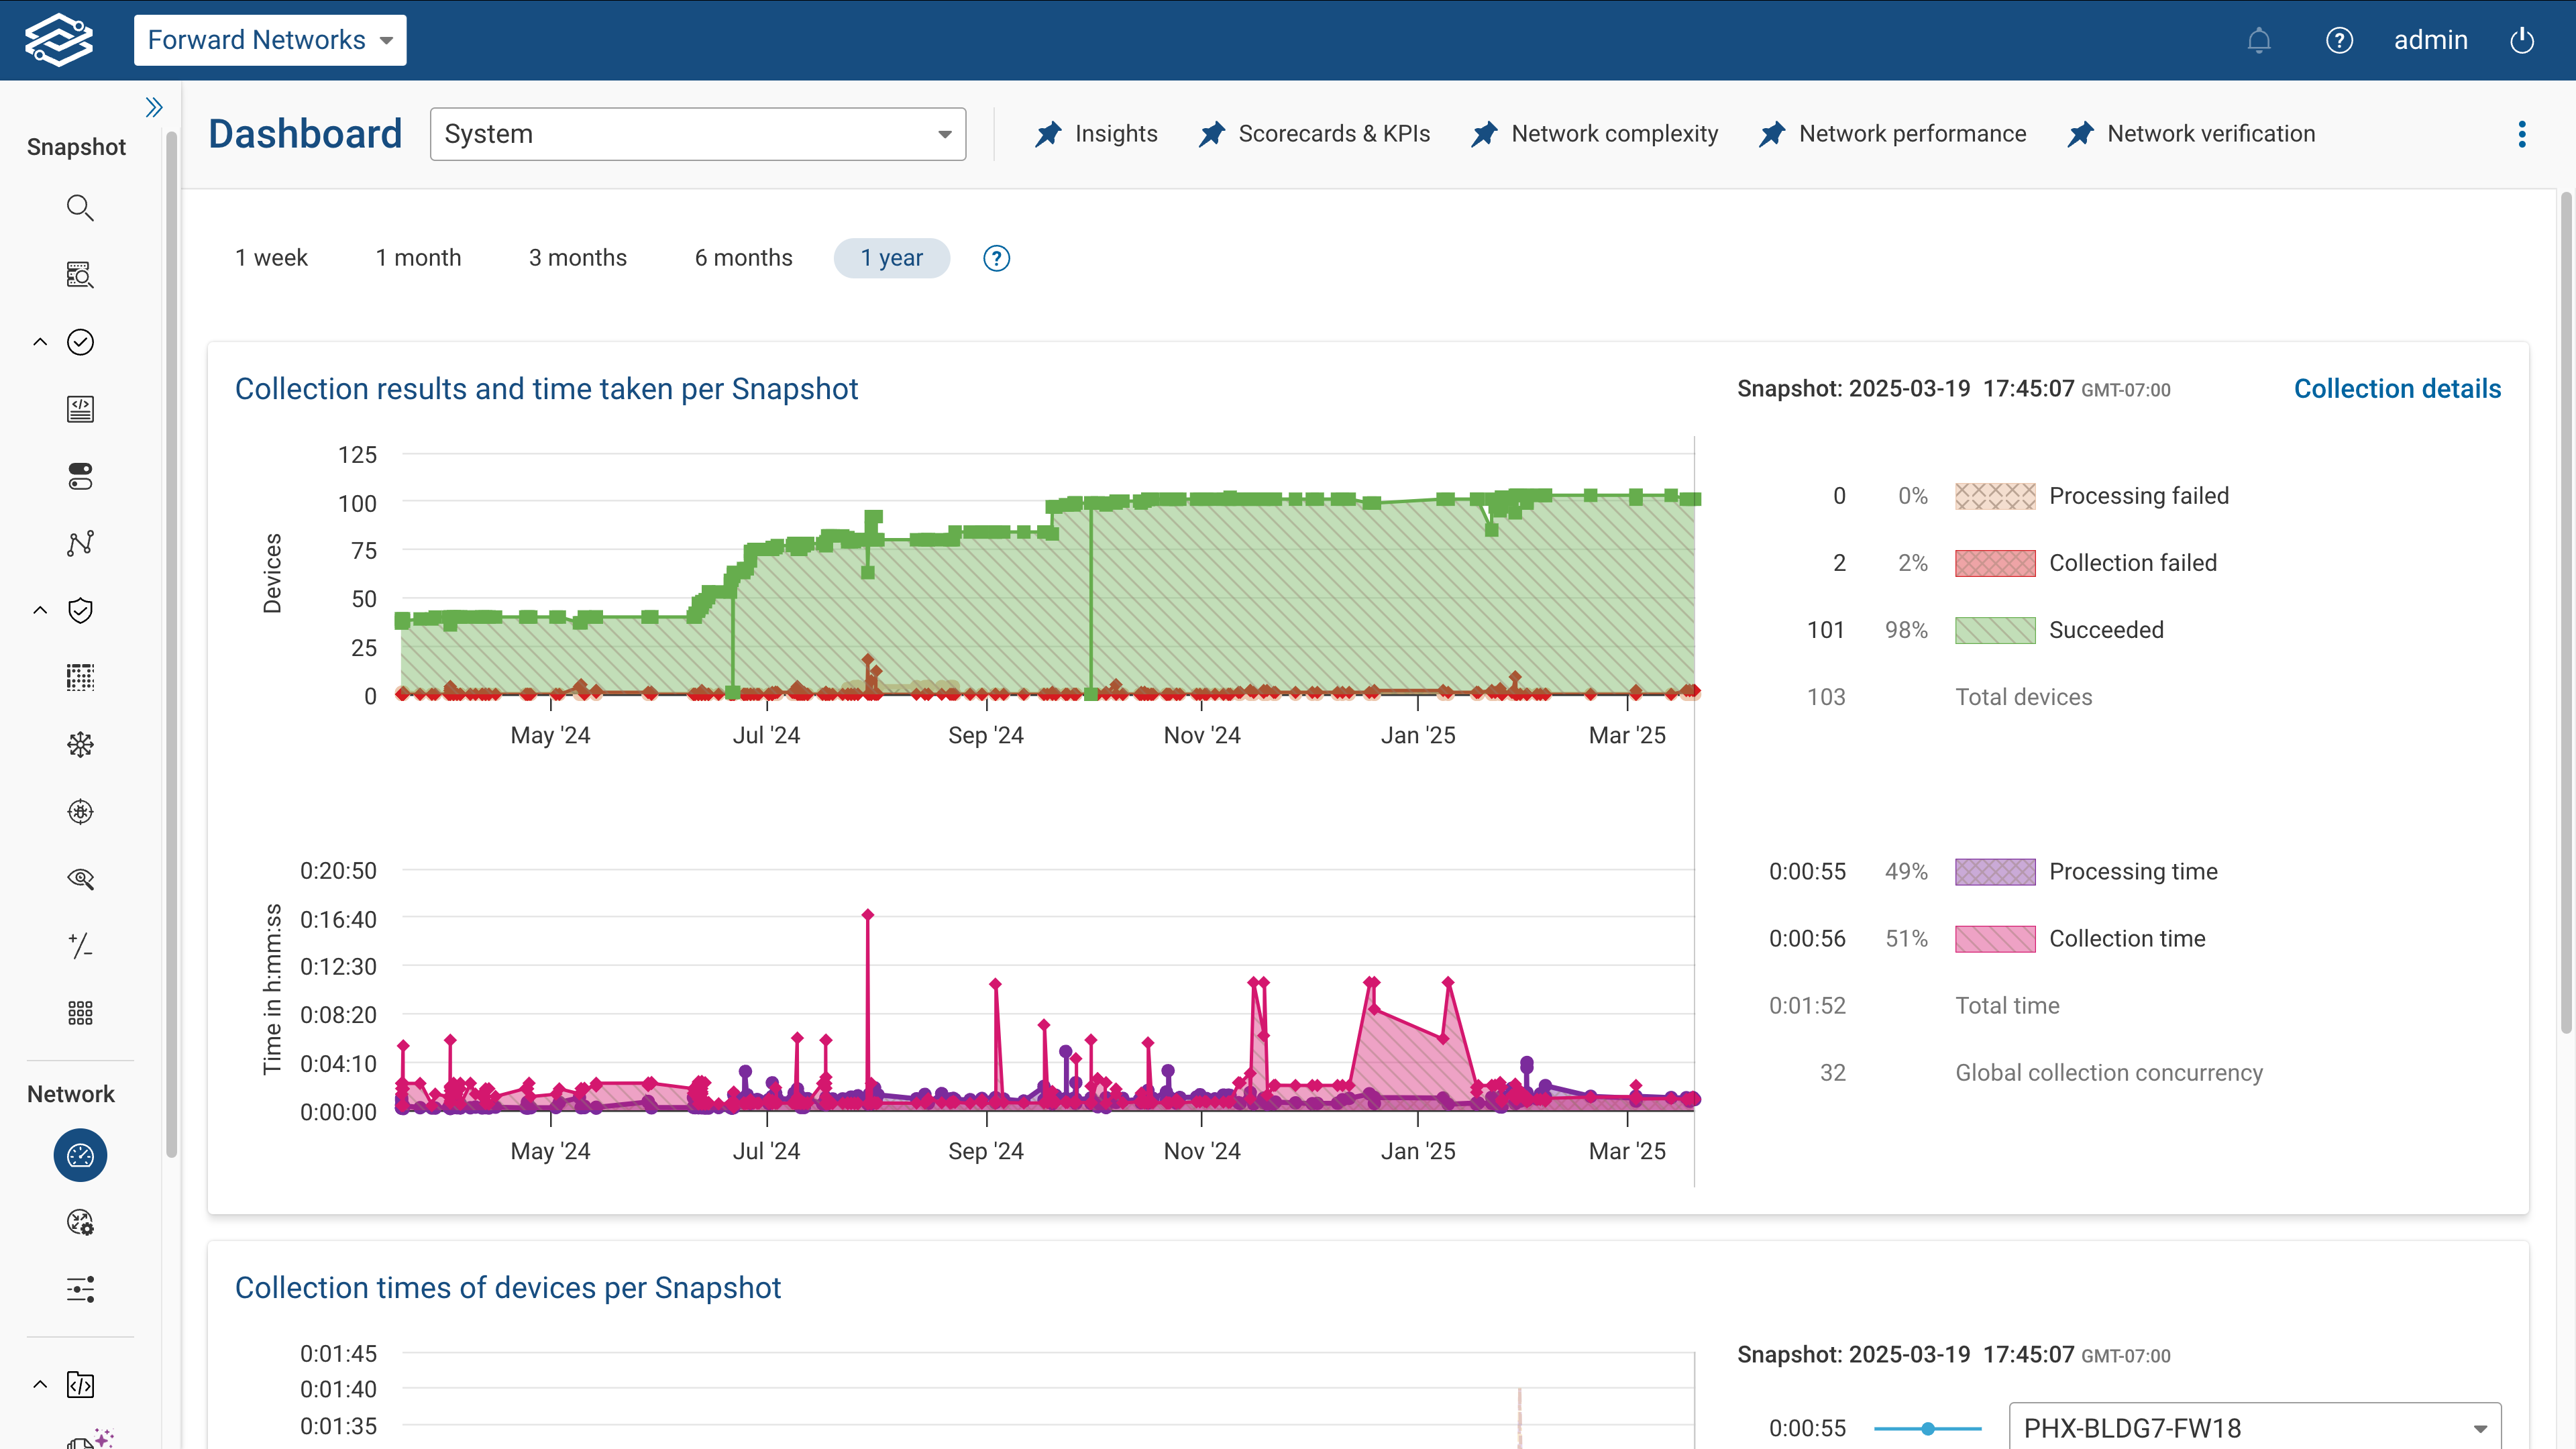This screenshot has width=2576, height=1449.
Task: Open the notifications bell icon
Action: coord(2259,40)
